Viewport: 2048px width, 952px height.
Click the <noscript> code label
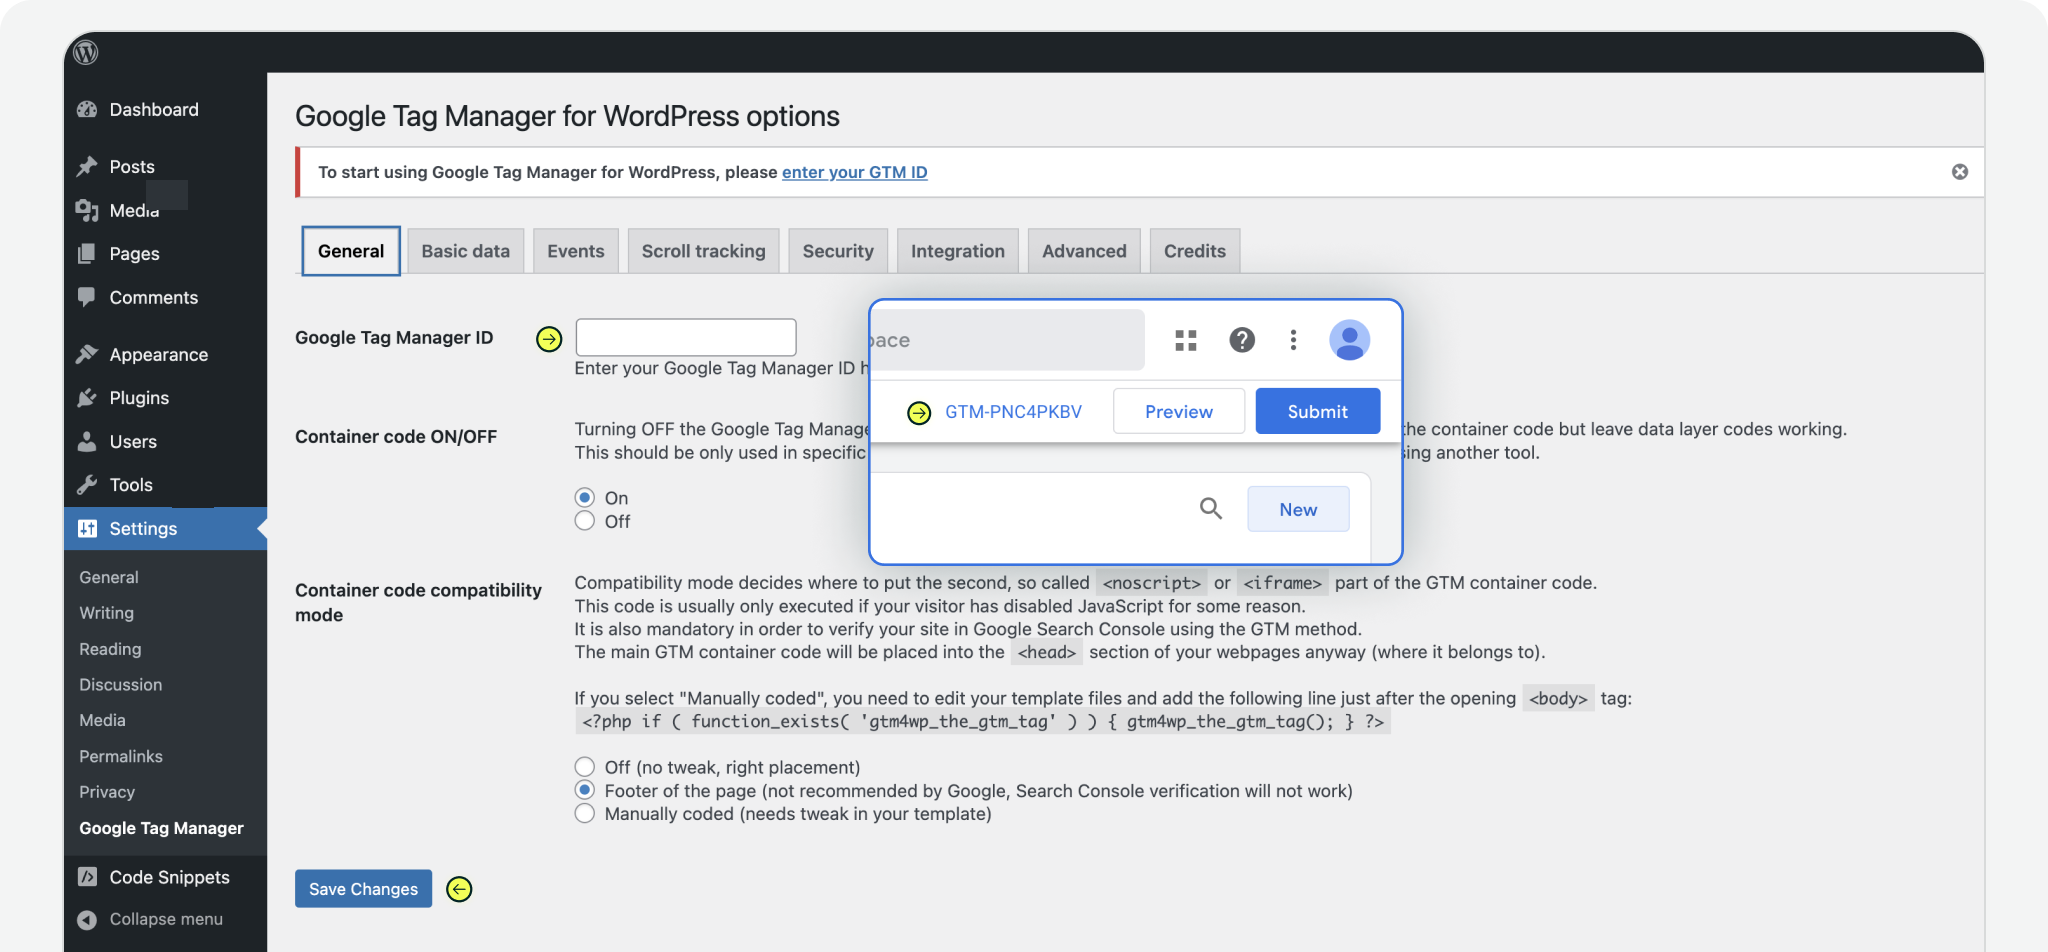pos(1152,583)
